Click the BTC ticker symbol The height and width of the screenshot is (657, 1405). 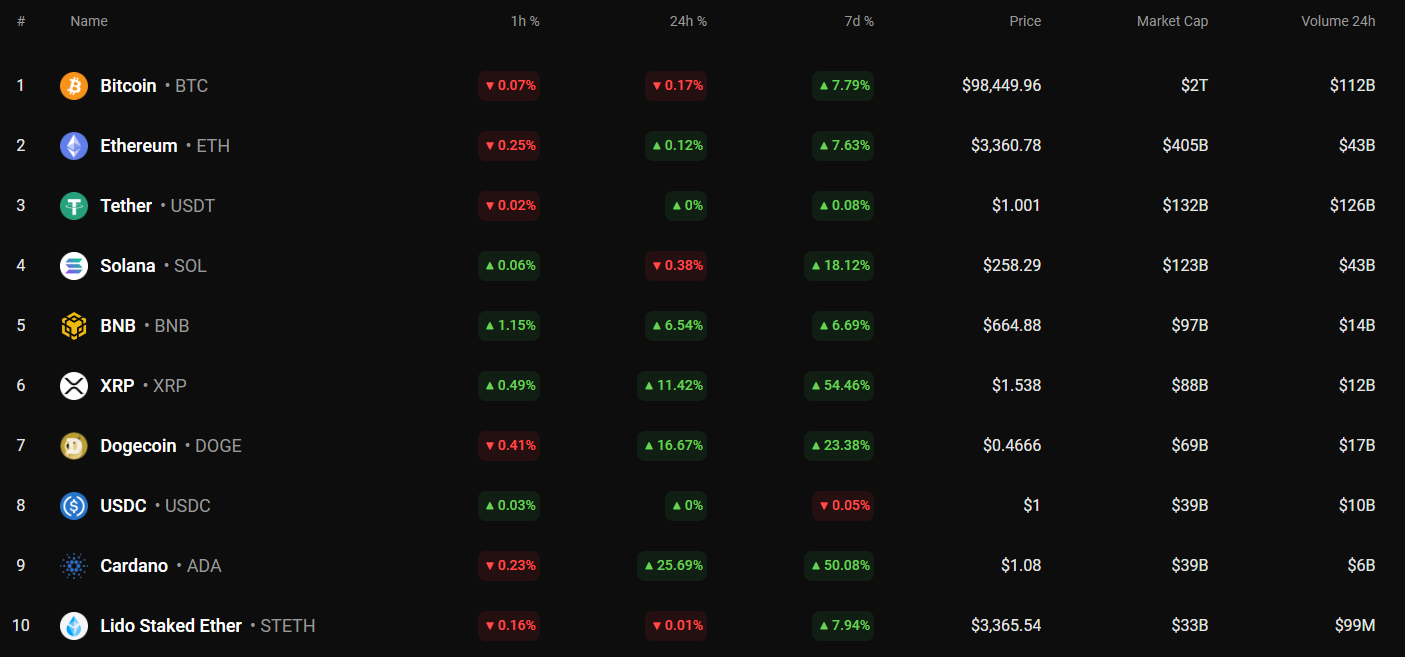(191, 86)
